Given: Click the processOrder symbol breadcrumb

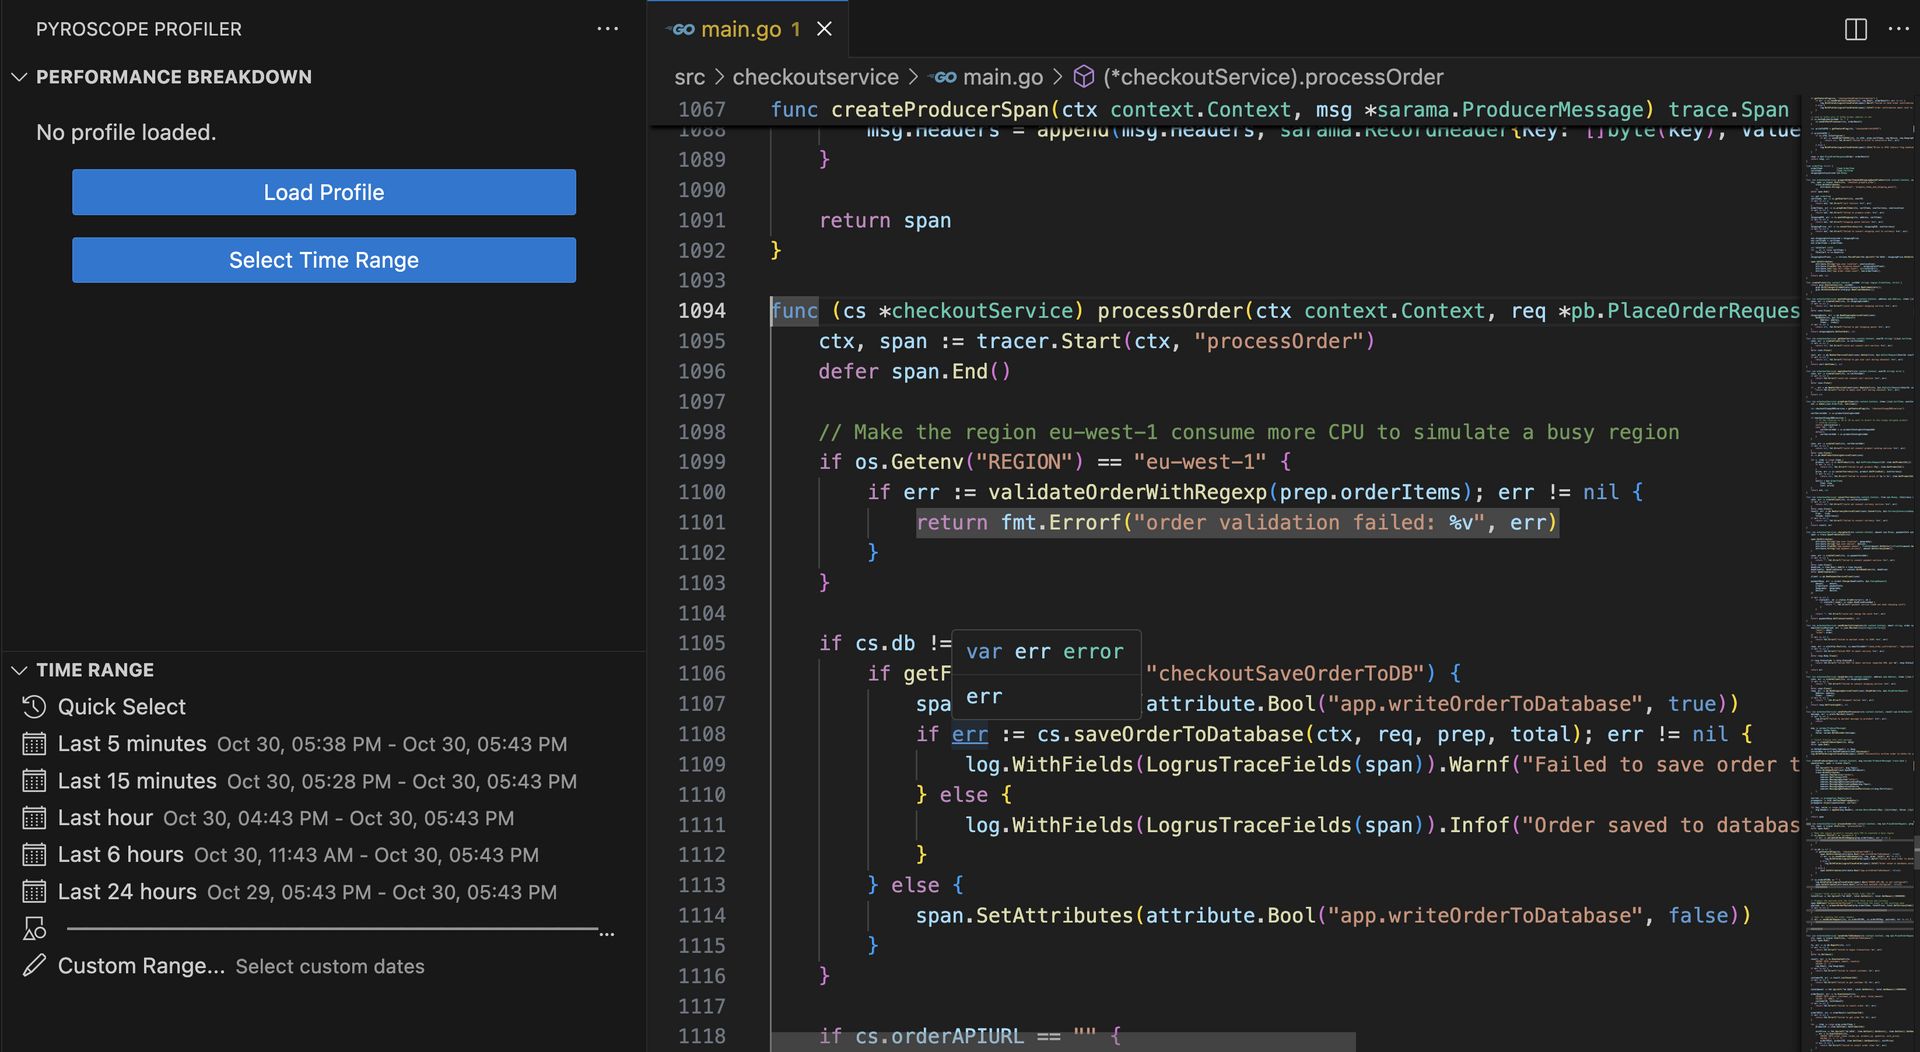Looking at the screenshot, I should coord(1272,77).
